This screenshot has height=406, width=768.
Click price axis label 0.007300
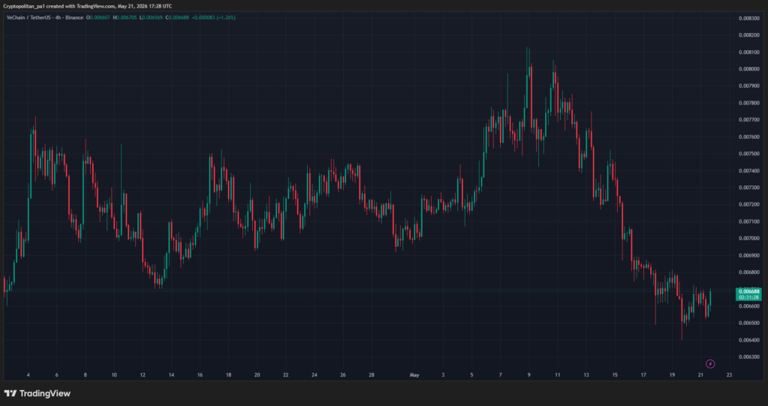click(x=748, y=188)
